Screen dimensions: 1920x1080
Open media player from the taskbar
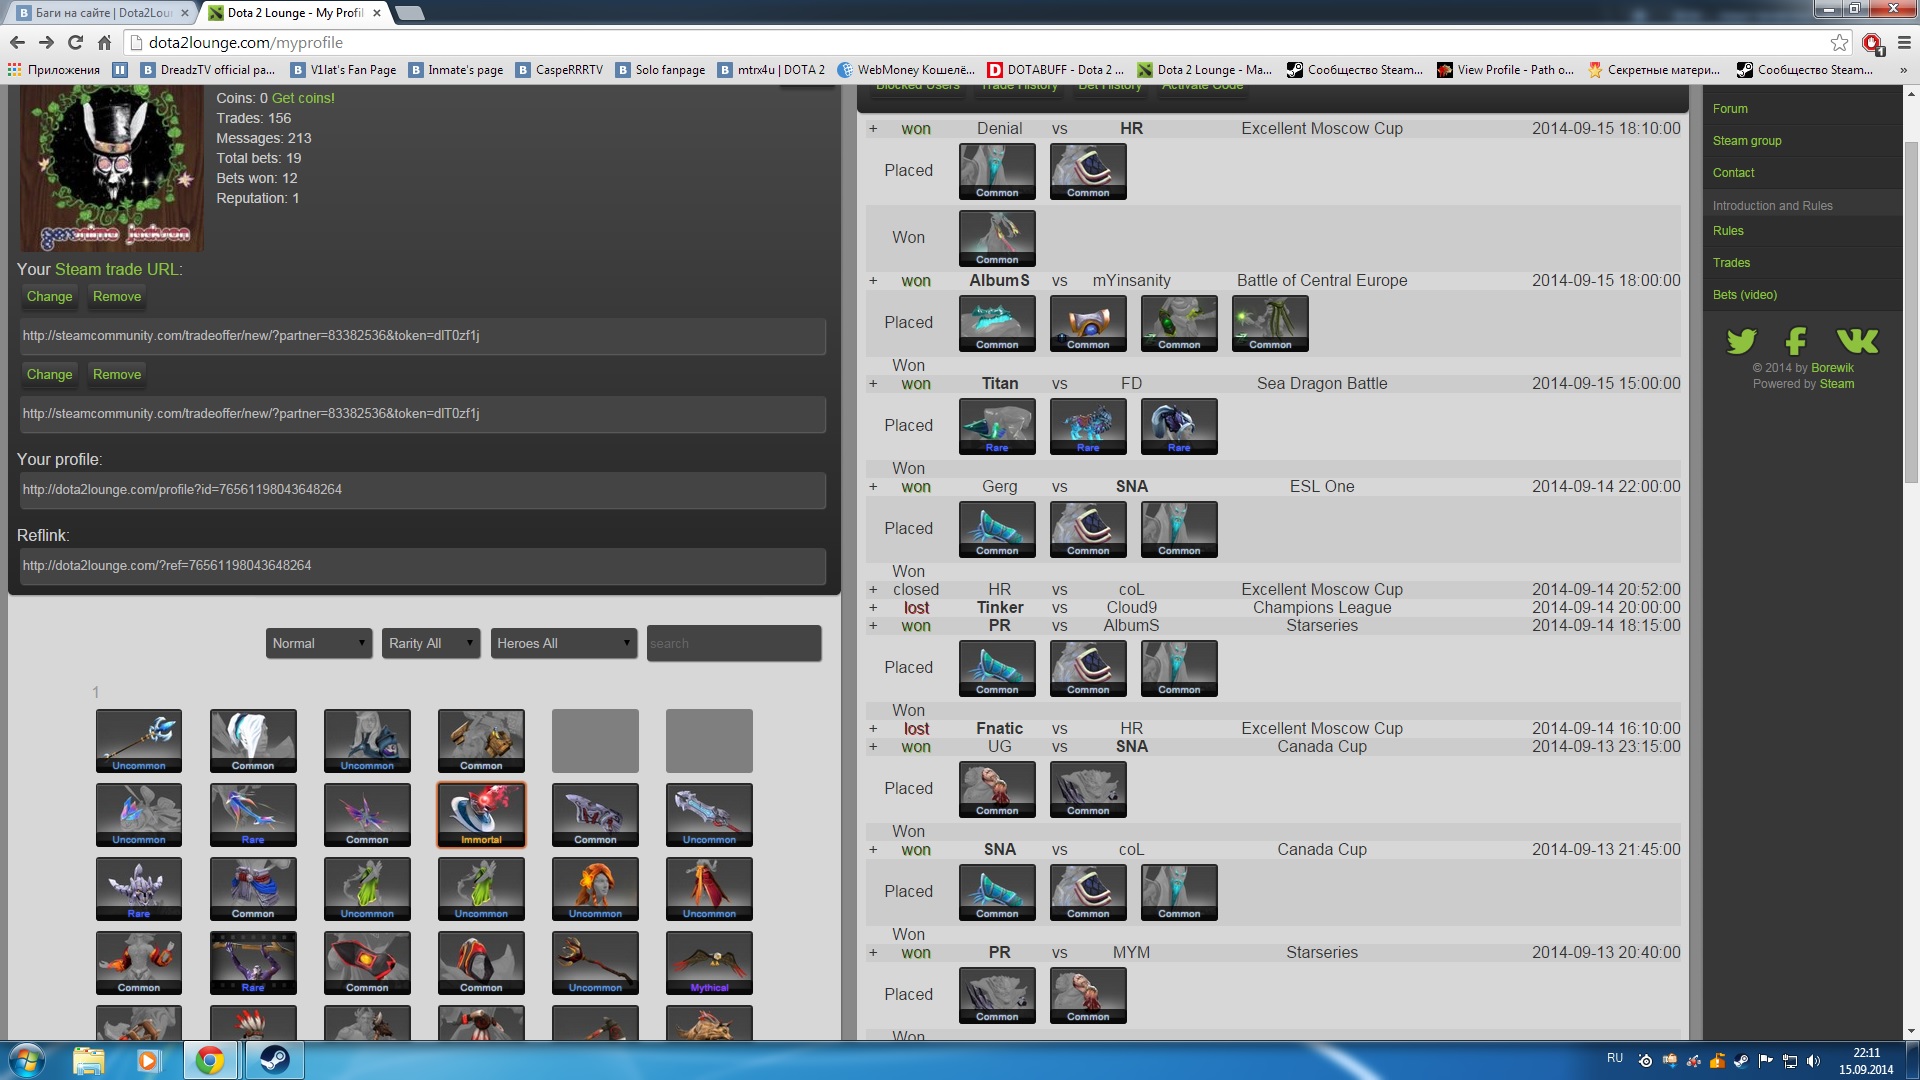pos(148,1060)
